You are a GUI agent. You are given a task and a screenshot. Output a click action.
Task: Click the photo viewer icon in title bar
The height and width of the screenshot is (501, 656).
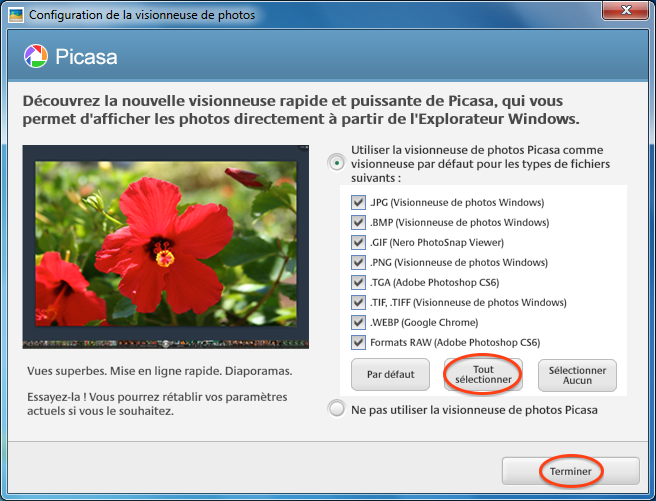(16, 15)
